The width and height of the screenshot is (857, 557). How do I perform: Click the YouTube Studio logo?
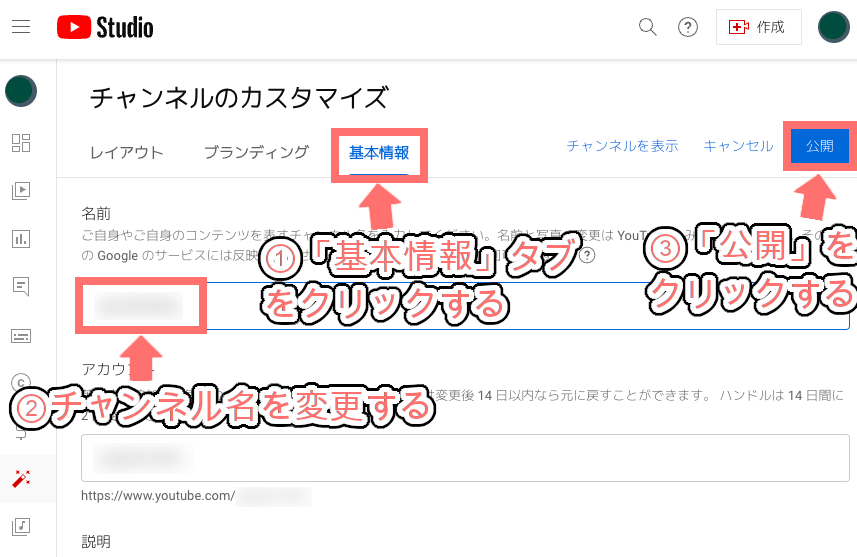105,27
